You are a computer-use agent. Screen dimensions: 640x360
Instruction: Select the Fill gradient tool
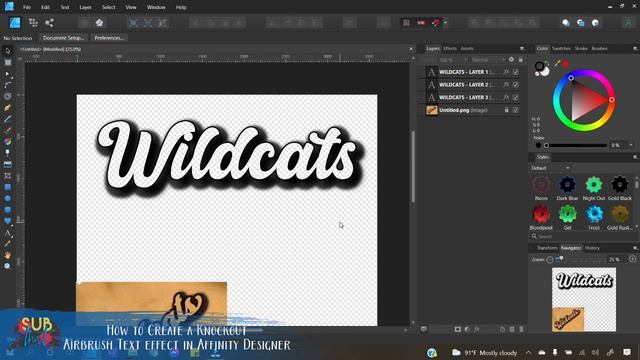pos(8,142)
